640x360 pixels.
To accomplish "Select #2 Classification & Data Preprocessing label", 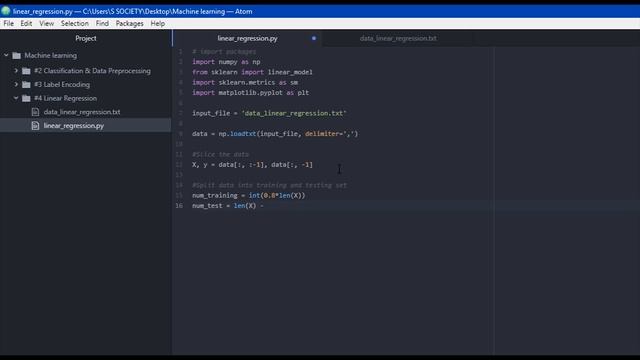I will tap(92, 71).
